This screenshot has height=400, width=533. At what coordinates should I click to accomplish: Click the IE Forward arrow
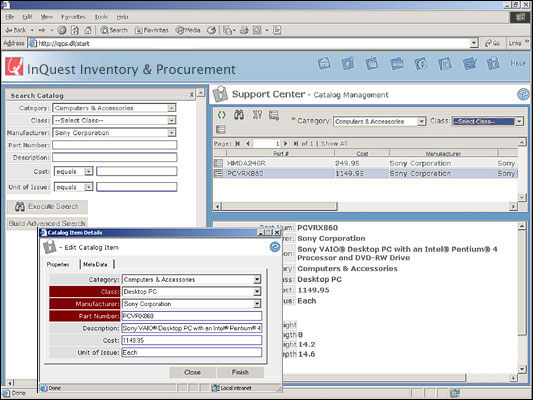pos(42,30)
